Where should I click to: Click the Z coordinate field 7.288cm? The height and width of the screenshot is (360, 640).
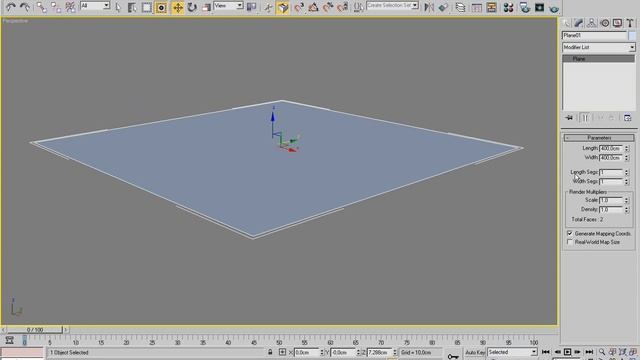click(x=379, y=352)
